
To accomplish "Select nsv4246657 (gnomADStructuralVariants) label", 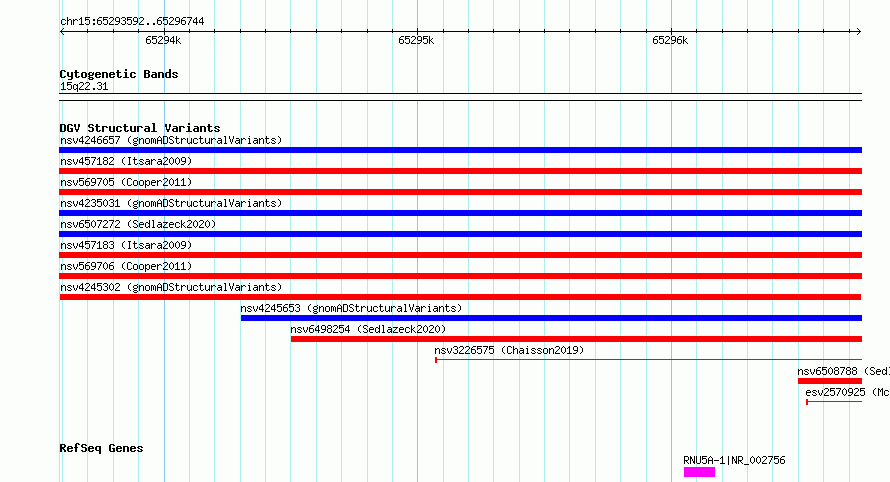I will pos(171,140).
